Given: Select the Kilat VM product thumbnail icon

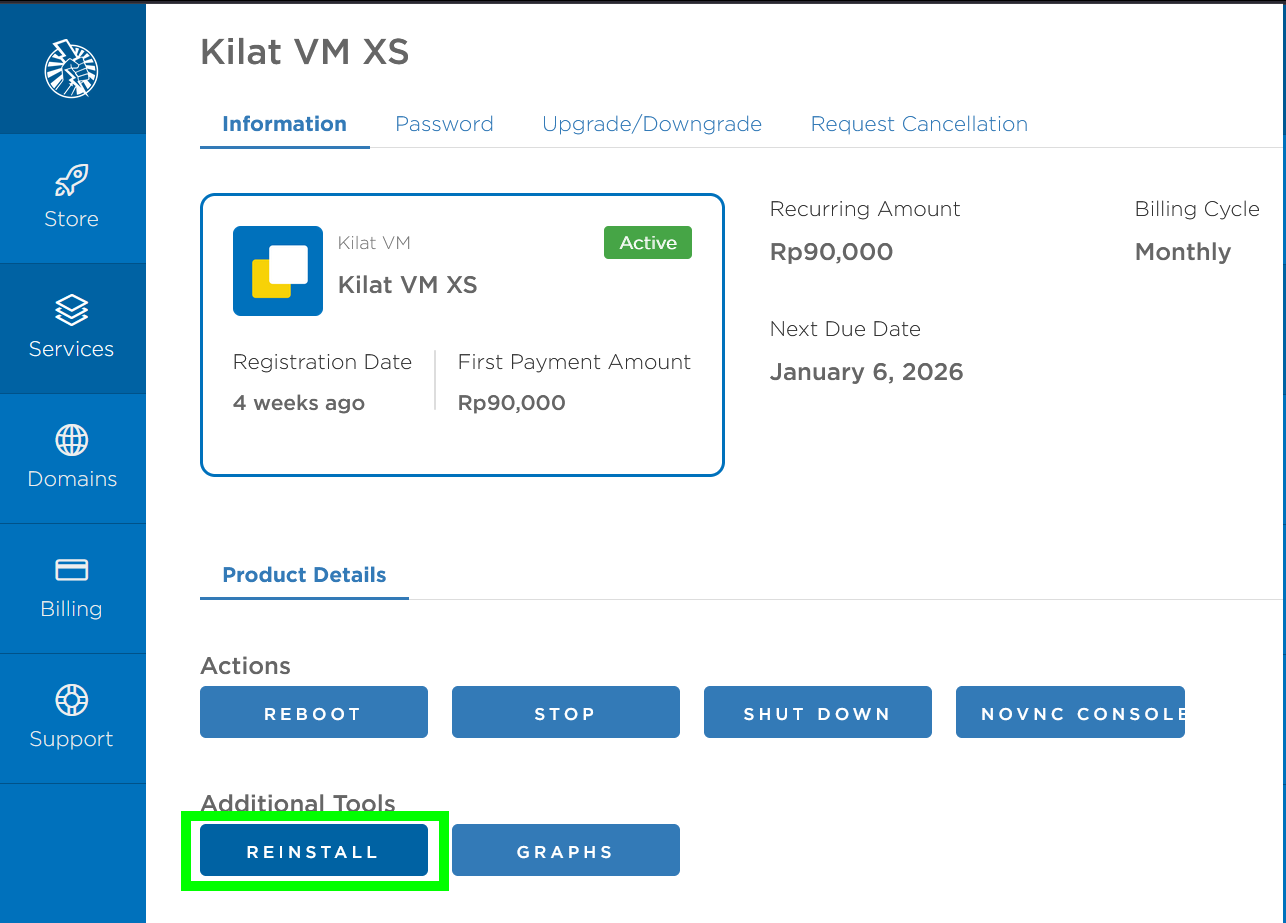Looking at the screenshot, I should (278, 271).
